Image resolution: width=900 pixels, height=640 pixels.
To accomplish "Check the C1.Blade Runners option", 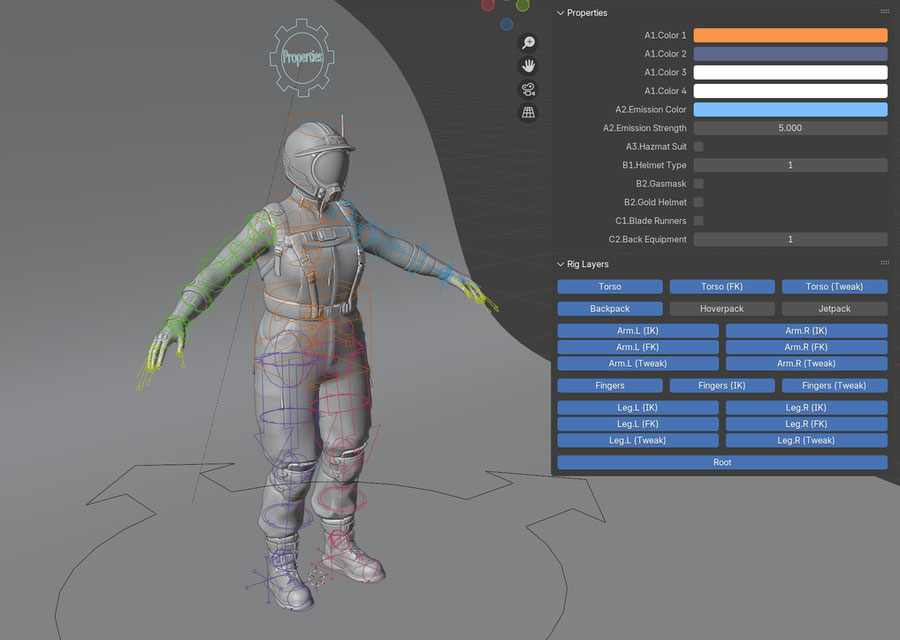I will (x=696, y=220).
